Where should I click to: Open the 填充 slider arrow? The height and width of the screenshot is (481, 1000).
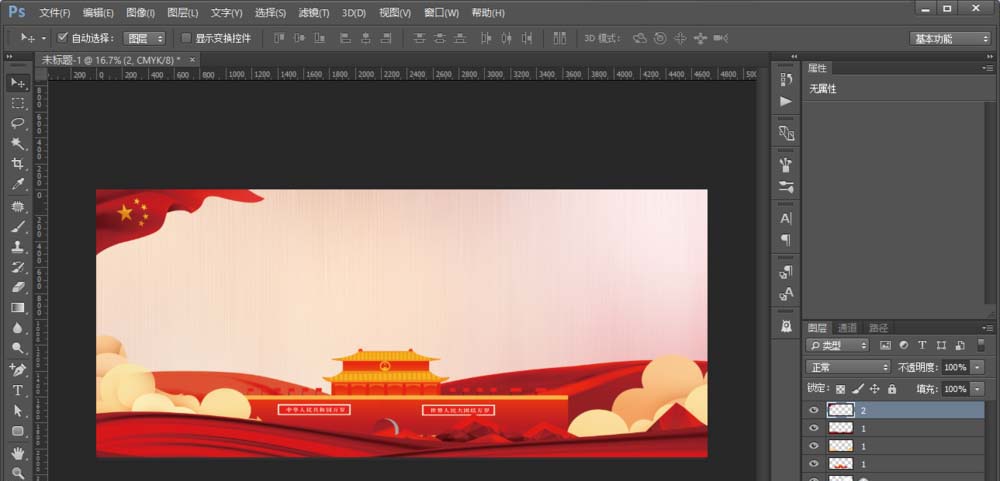point(978,389)
